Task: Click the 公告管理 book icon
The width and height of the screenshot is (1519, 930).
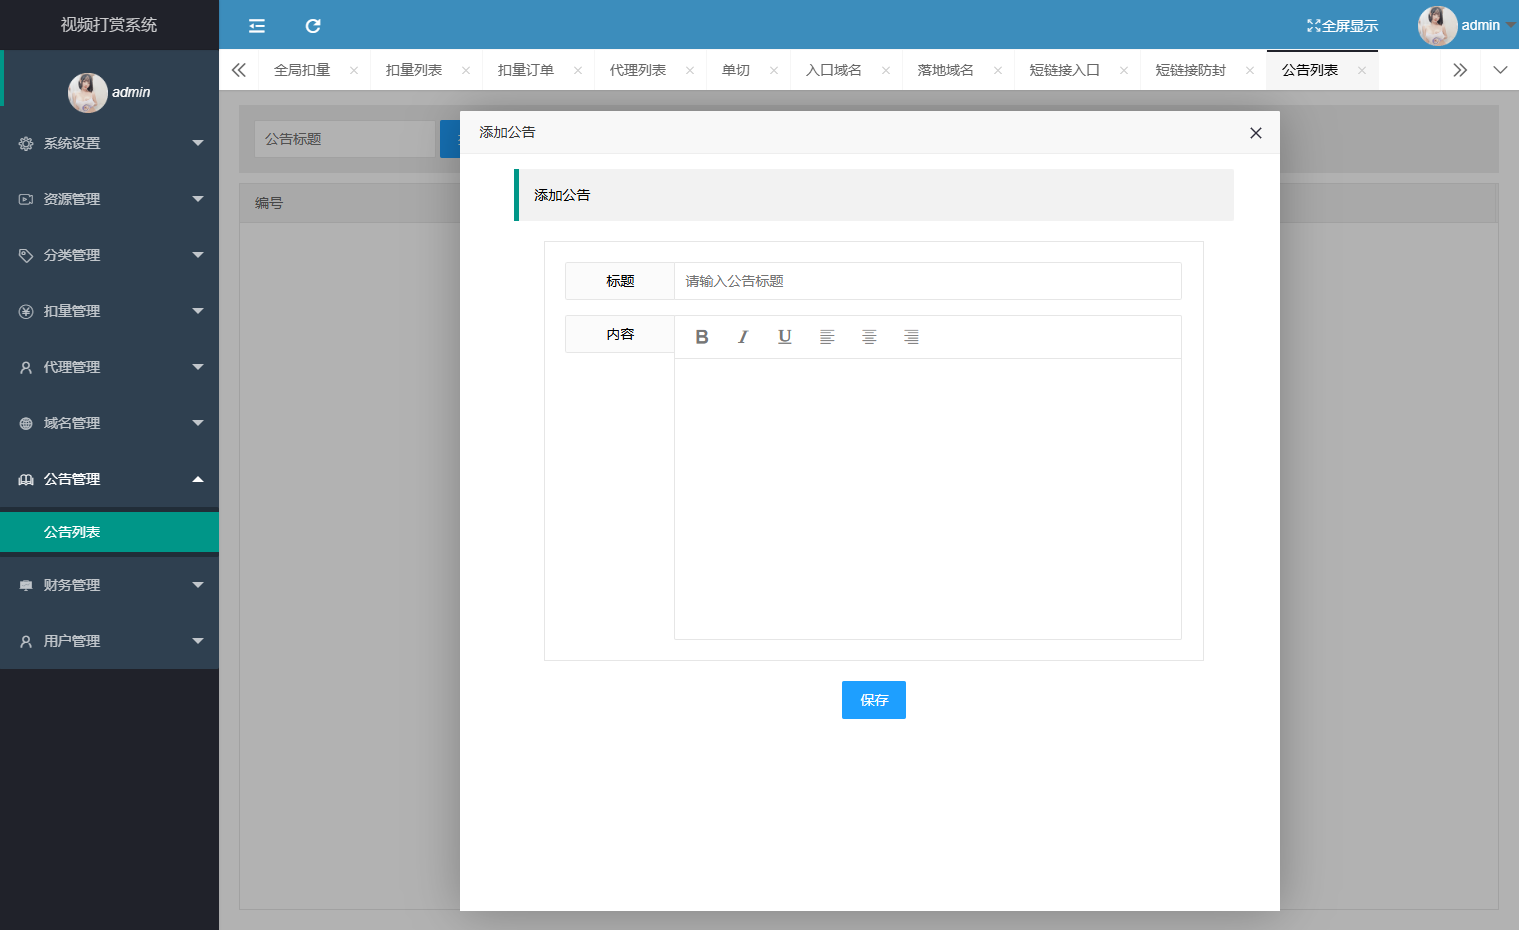Action: click(x=26, y=480)
